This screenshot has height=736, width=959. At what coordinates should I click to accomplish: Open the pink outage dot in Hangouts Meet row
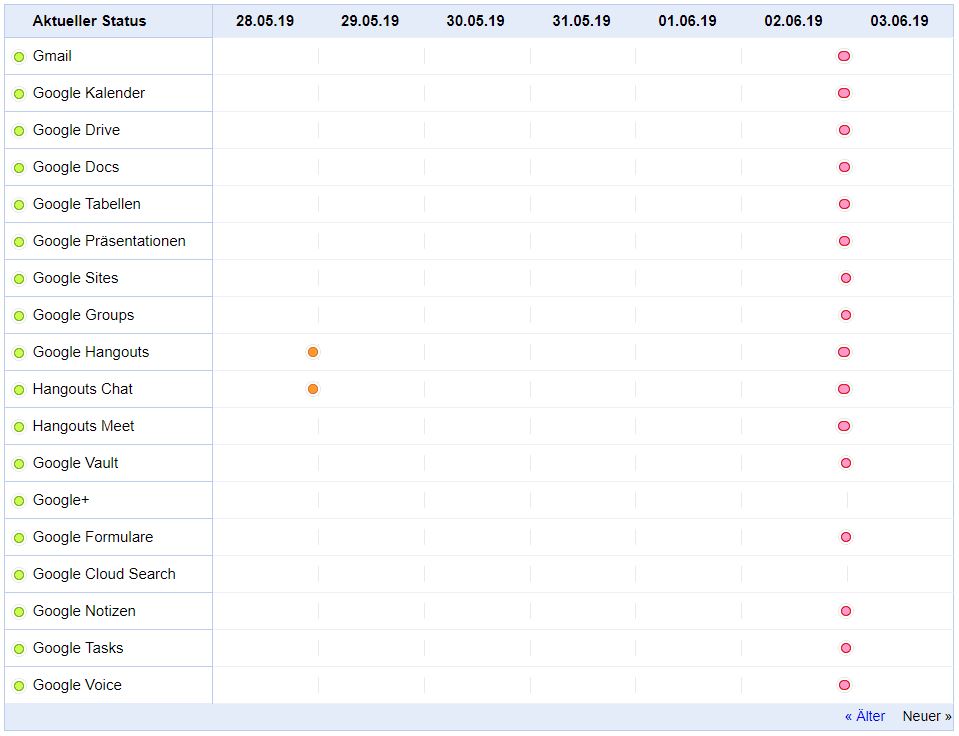point(844,426)
